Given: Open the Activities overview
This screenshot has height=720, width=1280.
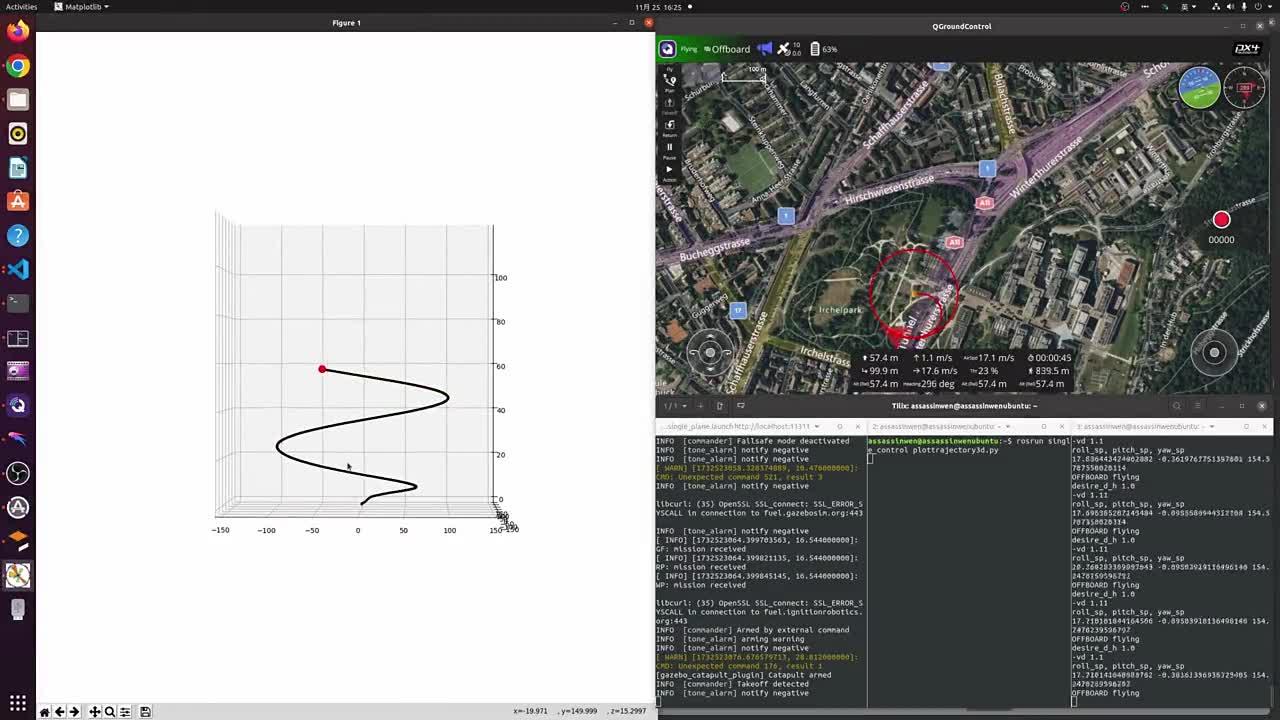Looking at the screenshot, I should pos(21,7).
